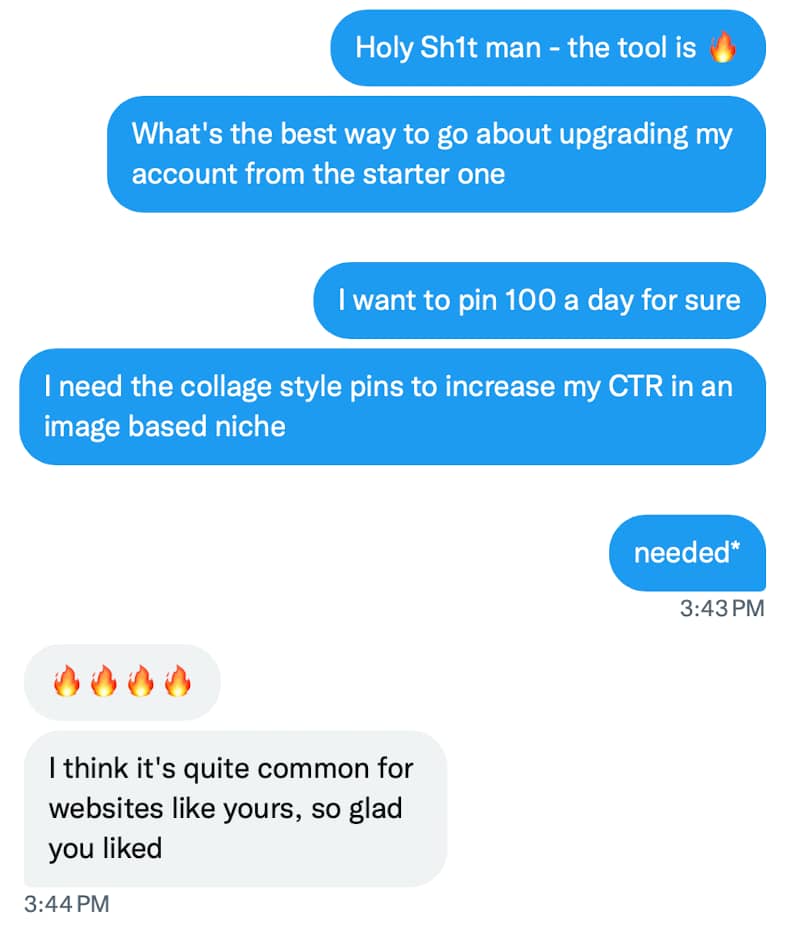Image resolution: width=788 pixels, height=932 pixels.
Task: Click the 'pin 100 a day' message
Action: click(540, 300)
